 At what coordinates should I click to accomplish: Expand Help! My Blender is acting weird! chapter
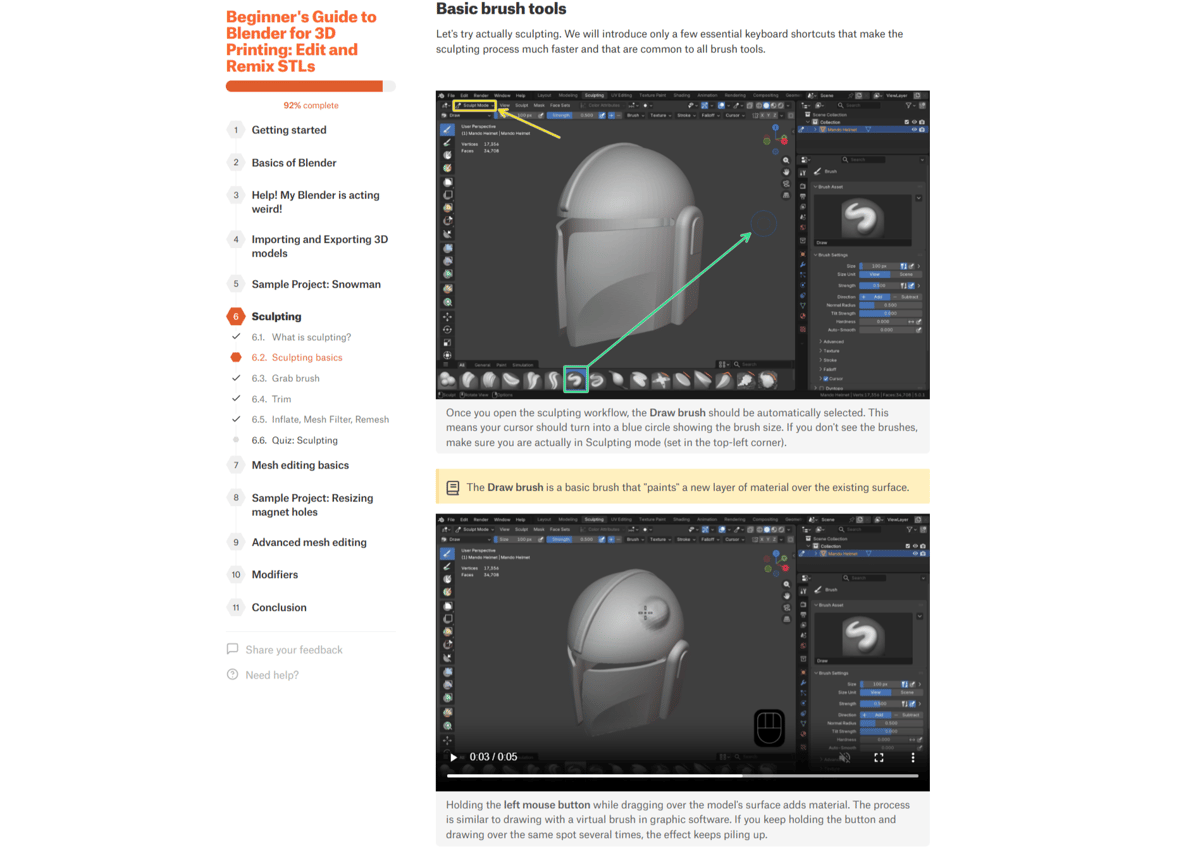pos(315,202)
